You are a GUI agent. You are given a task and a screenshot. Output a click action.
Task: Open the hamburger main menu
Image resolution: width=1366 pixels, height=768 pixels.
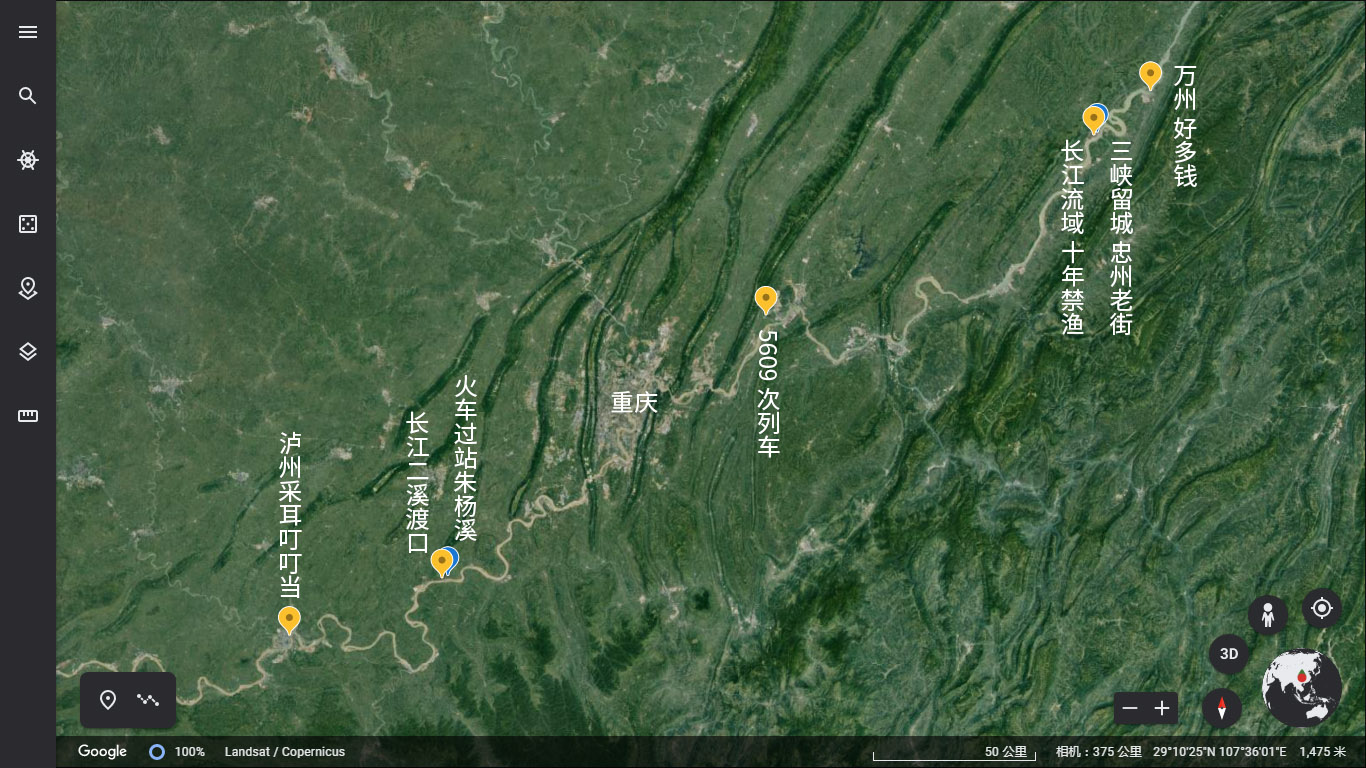[28, 32]
